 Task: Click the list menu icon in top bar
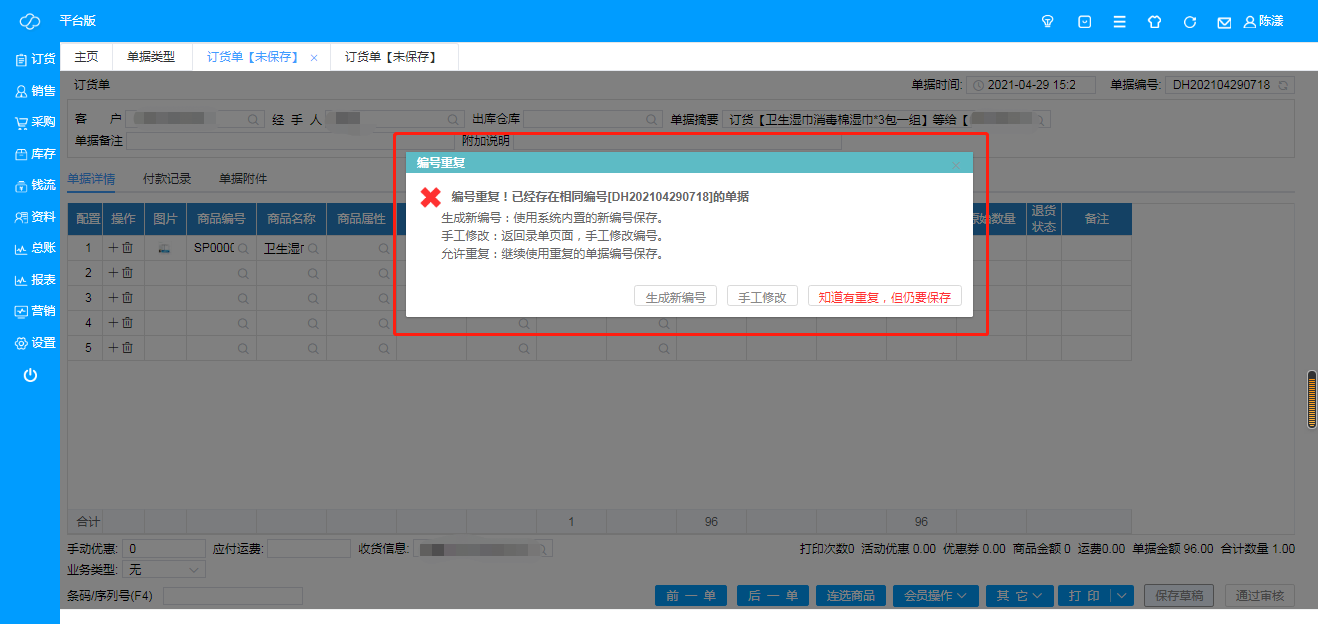[1120, 21]
